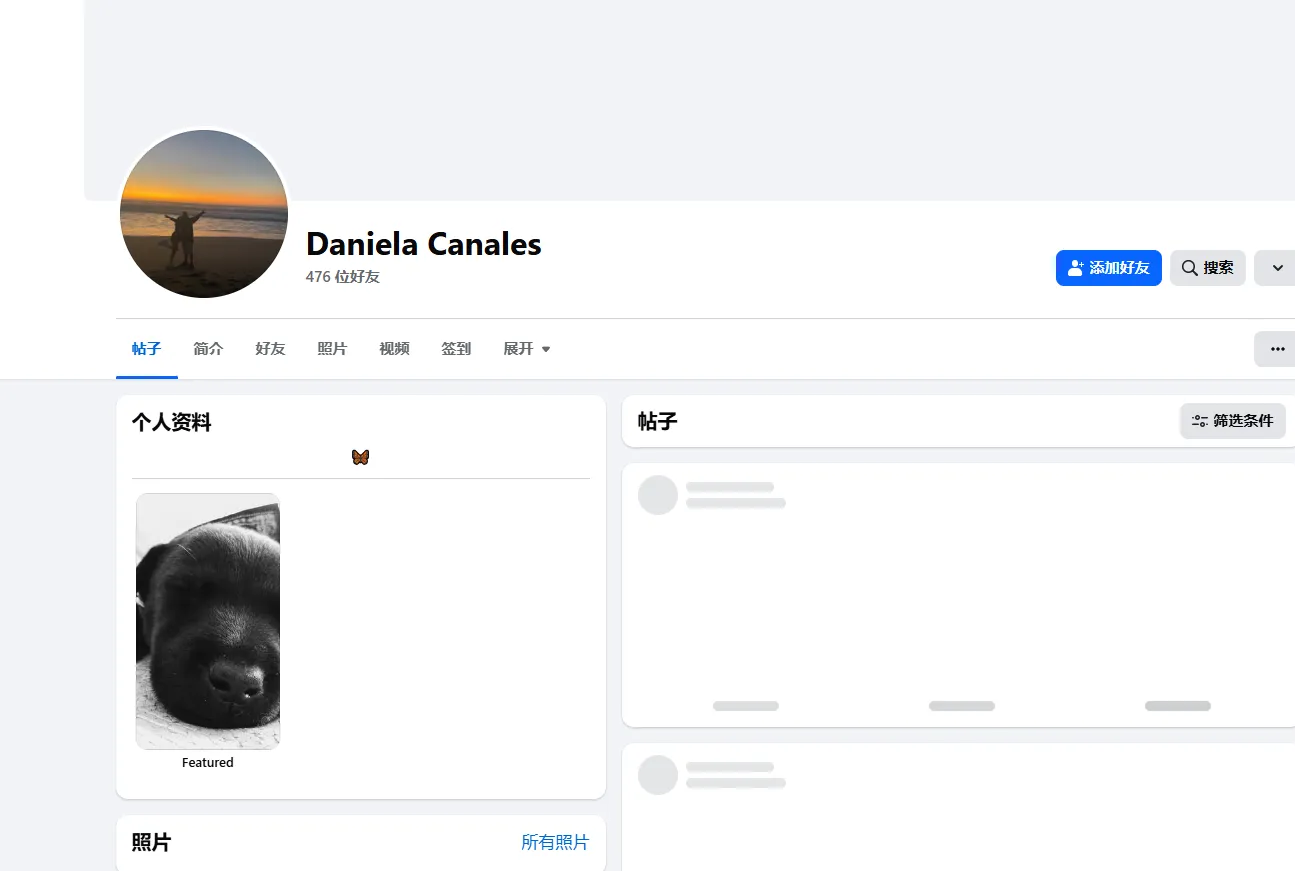Screen dimensions: 1295x871
Task: Open the 筛选条件 filters button
Action: [x=1233, y=421]
